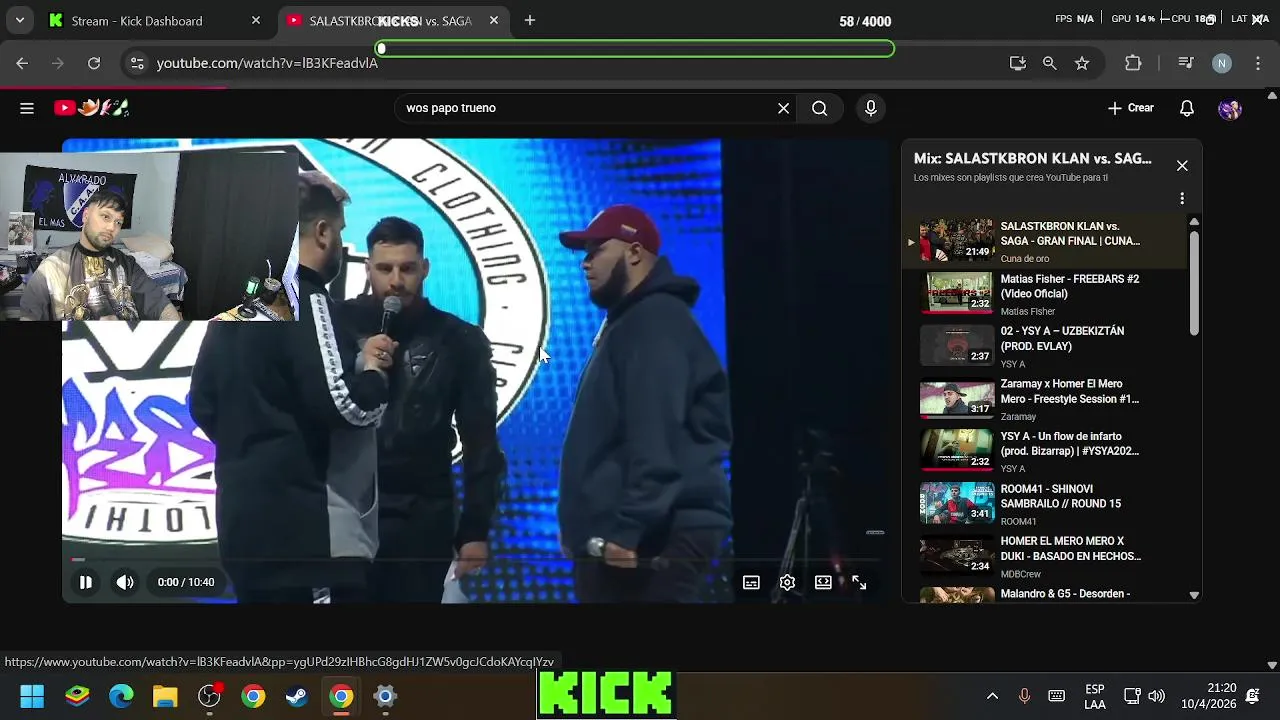Open ESP LAA language switcher

[1095, 696]
